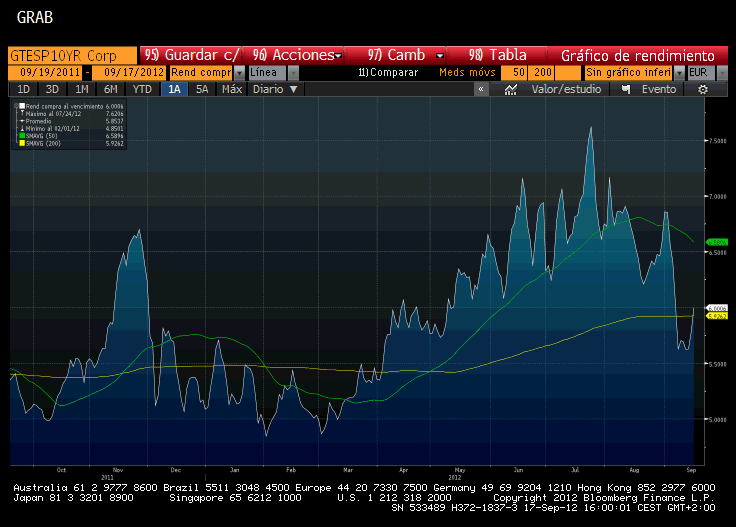Click the yellow SMAVG (200) color swatch

click(22, 143)
